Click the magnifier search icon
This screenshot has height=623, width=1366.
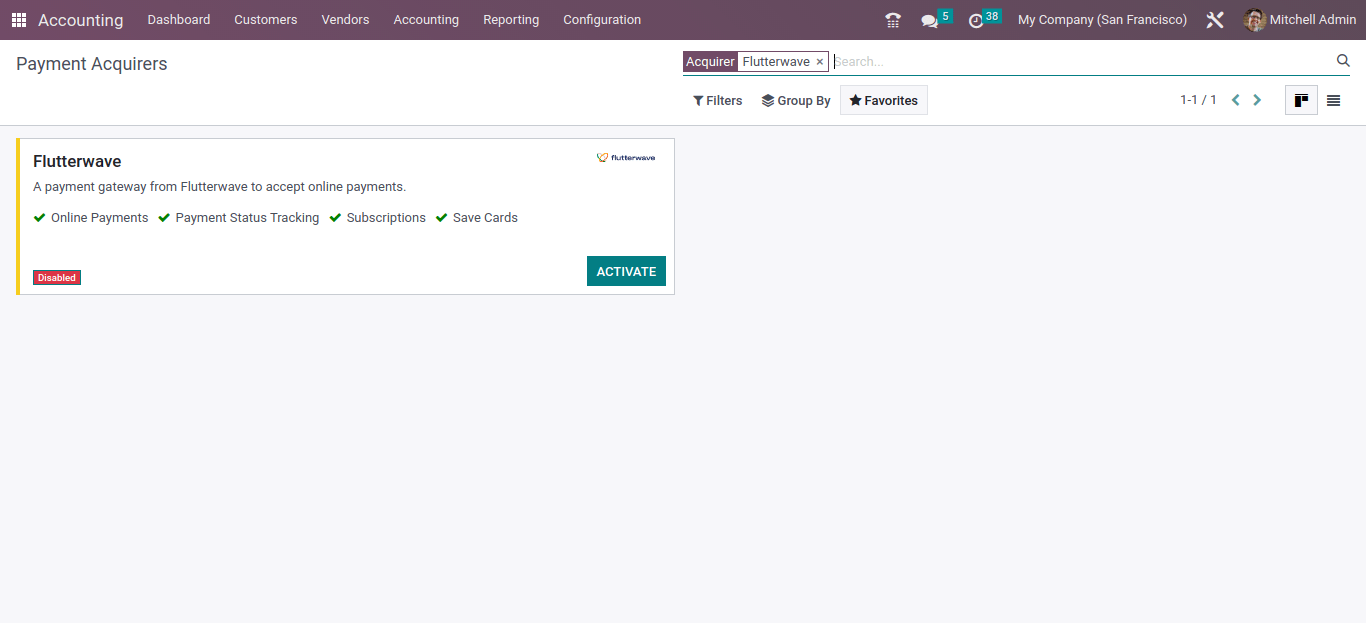pyautogui.click(x=1343, y=61)
